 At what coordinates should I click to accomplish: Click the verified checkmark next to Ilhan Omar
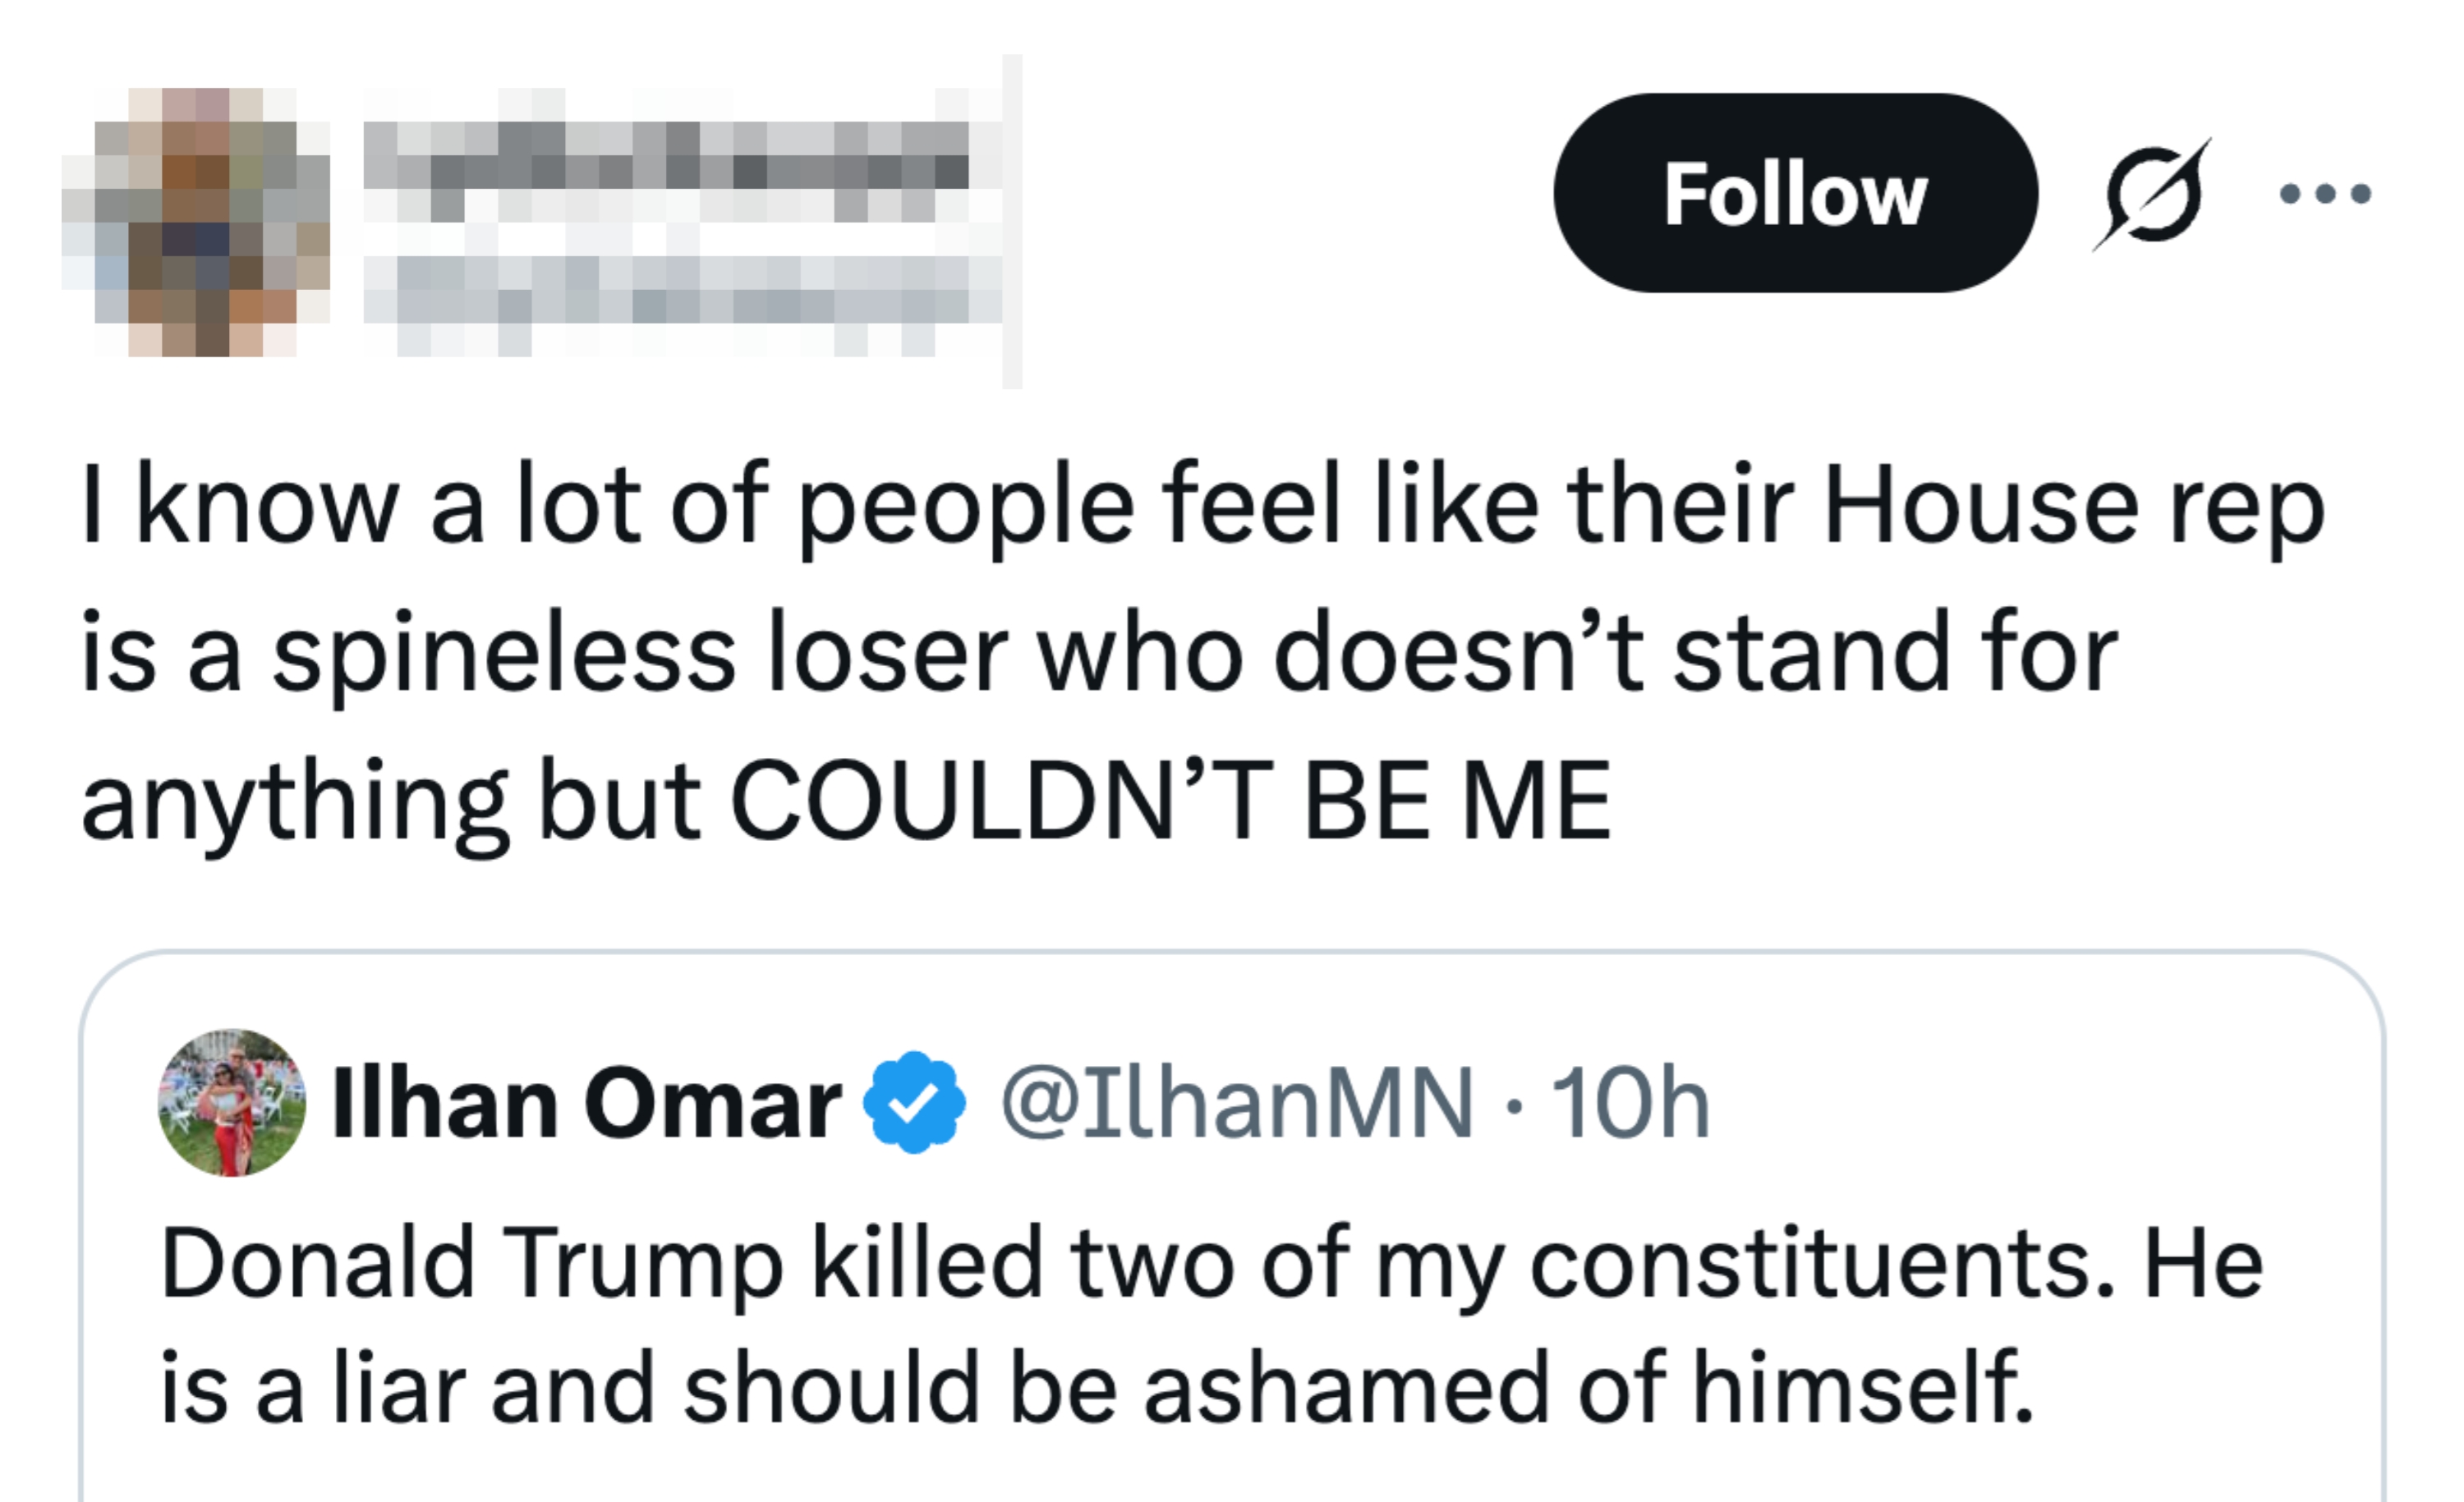pos(912,1101)
